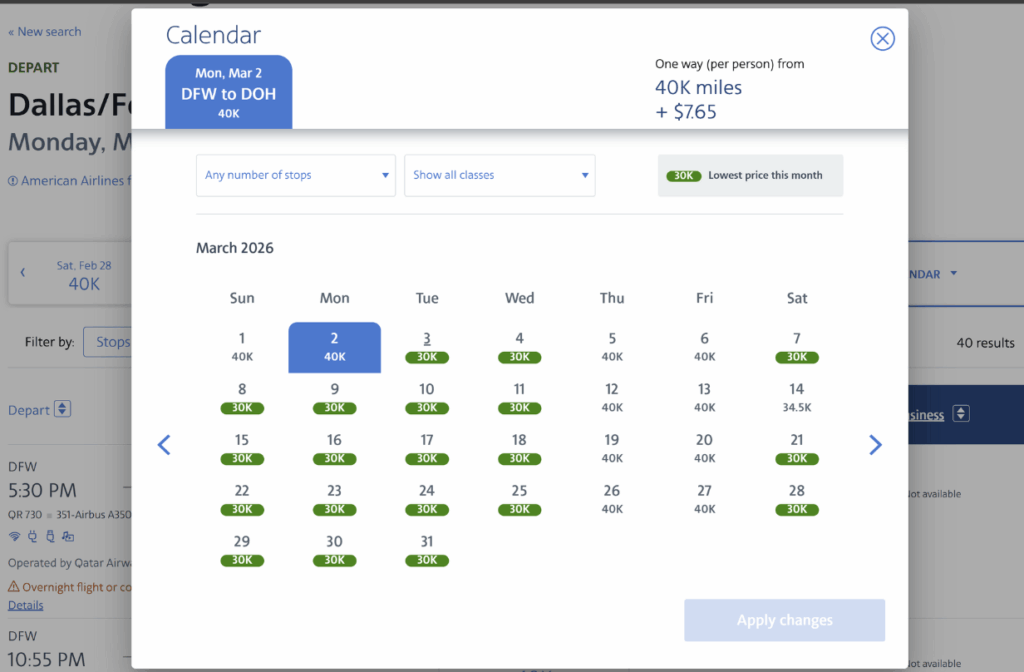Image resolution: width=1024 pixels, height=672 pixels.
Task: Select Saturday March 14 at 34.5K
Action: click(x=796, y=398)
